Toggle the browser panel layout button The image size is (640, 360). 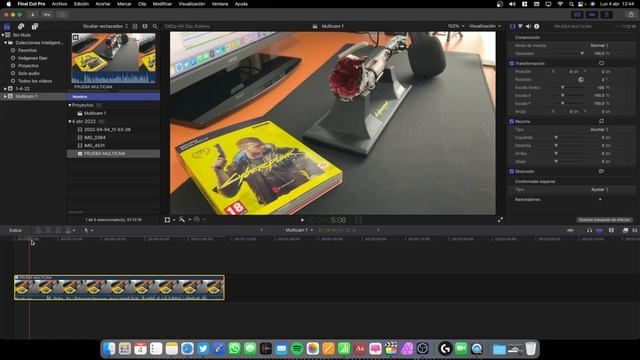tap(577, 15)
